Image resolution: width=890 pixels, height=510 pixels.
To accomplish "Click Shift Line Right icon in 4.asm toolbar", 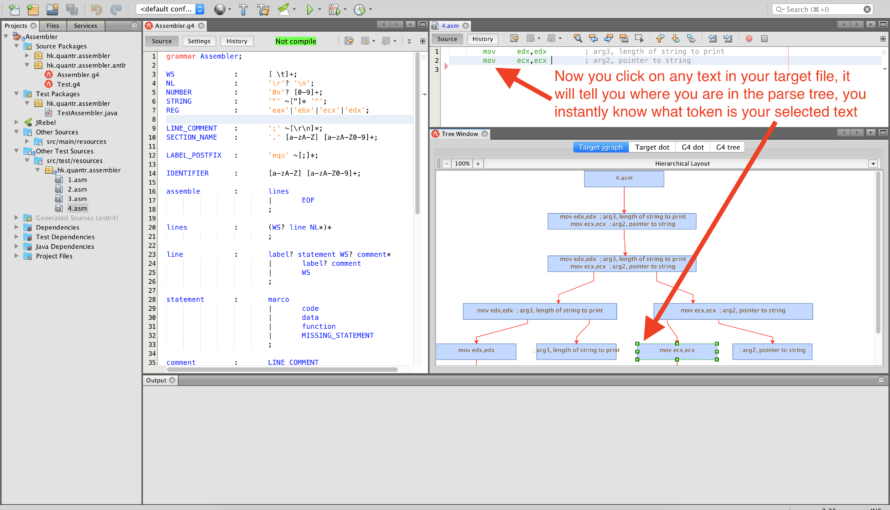I will pos(728,38).
